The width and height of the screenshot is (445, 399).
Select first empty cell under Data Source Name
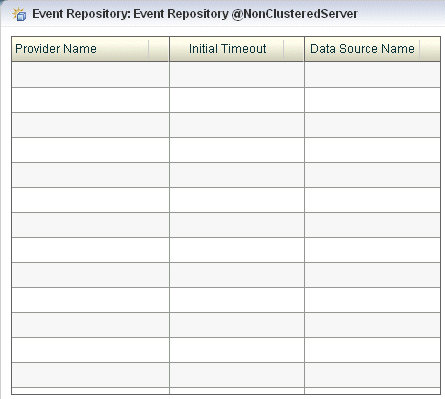coord(373,75)
